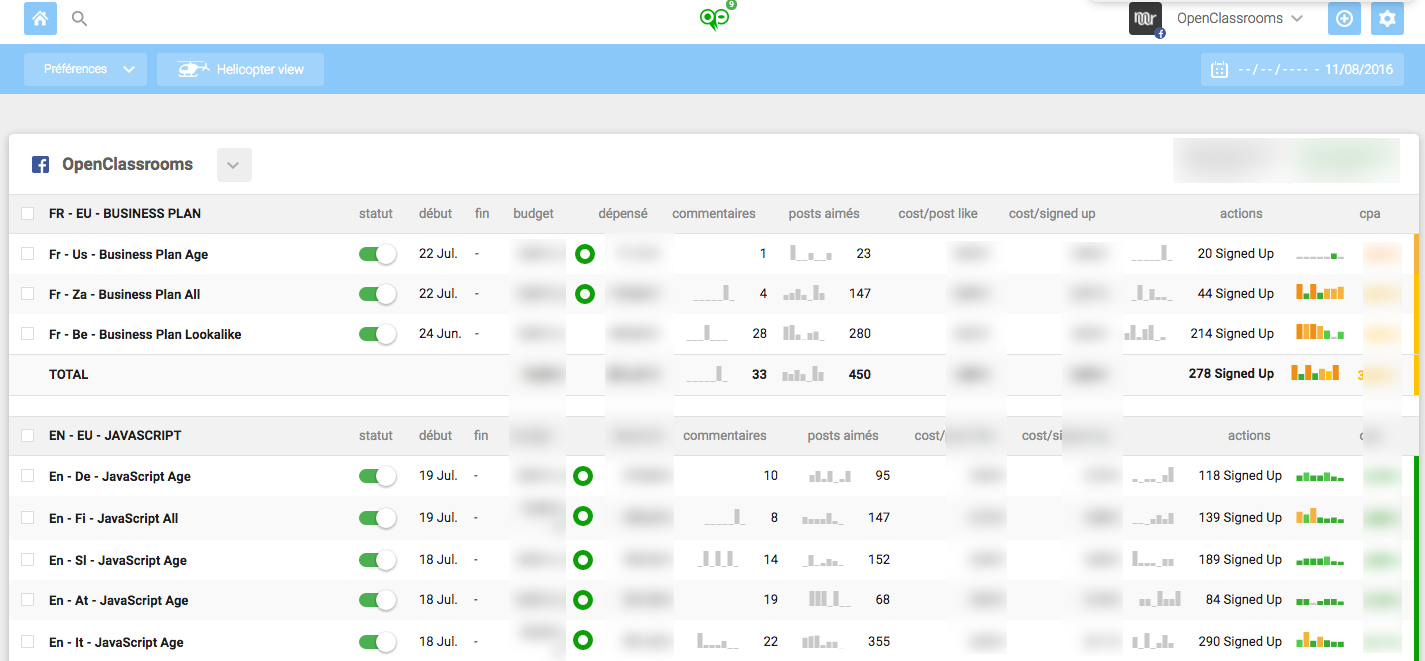Viewport: 1425px width, 661px height.
Task: Click green status circle for En - At row
Action: click(583, 600)
